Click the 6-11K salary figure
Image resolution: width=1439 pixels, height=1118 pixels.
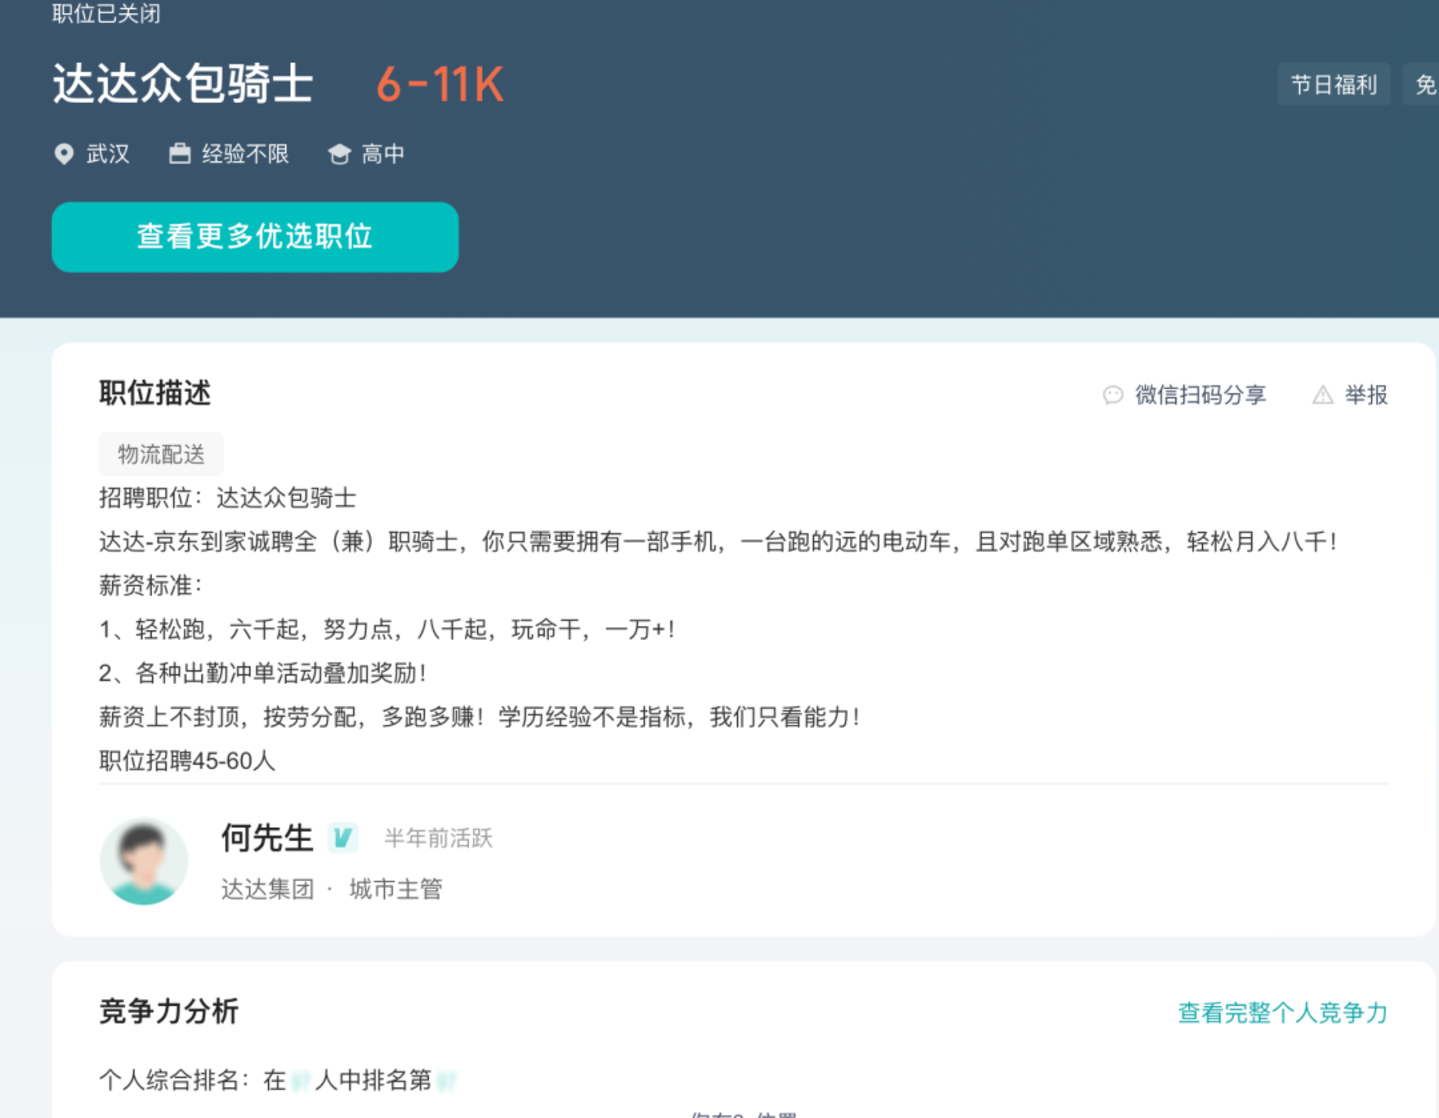pos(440,85)
